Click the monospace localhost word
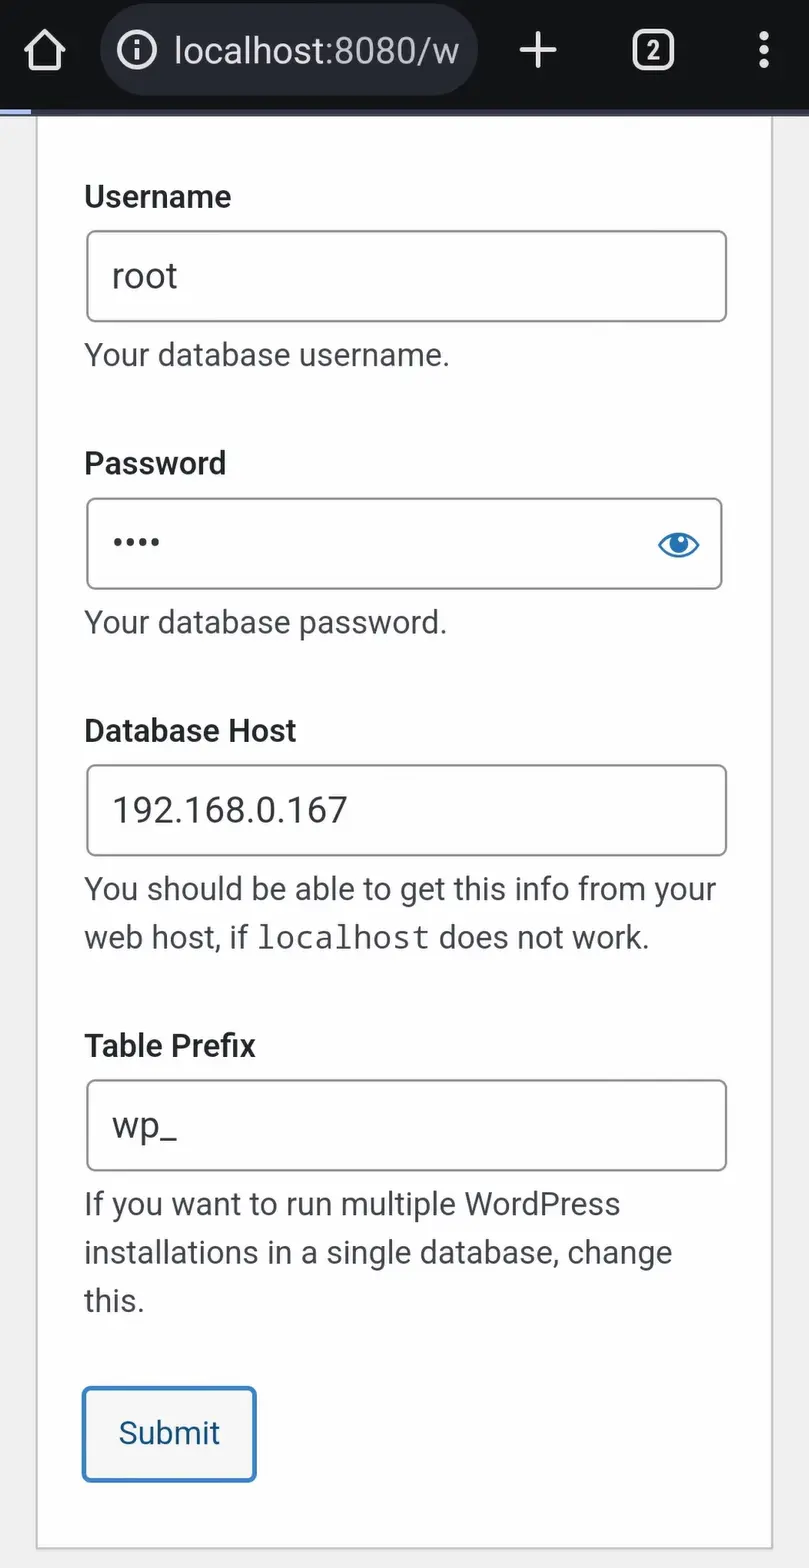Image resolution: width=809 pixels, height=1568 pixels. (343, 938)
